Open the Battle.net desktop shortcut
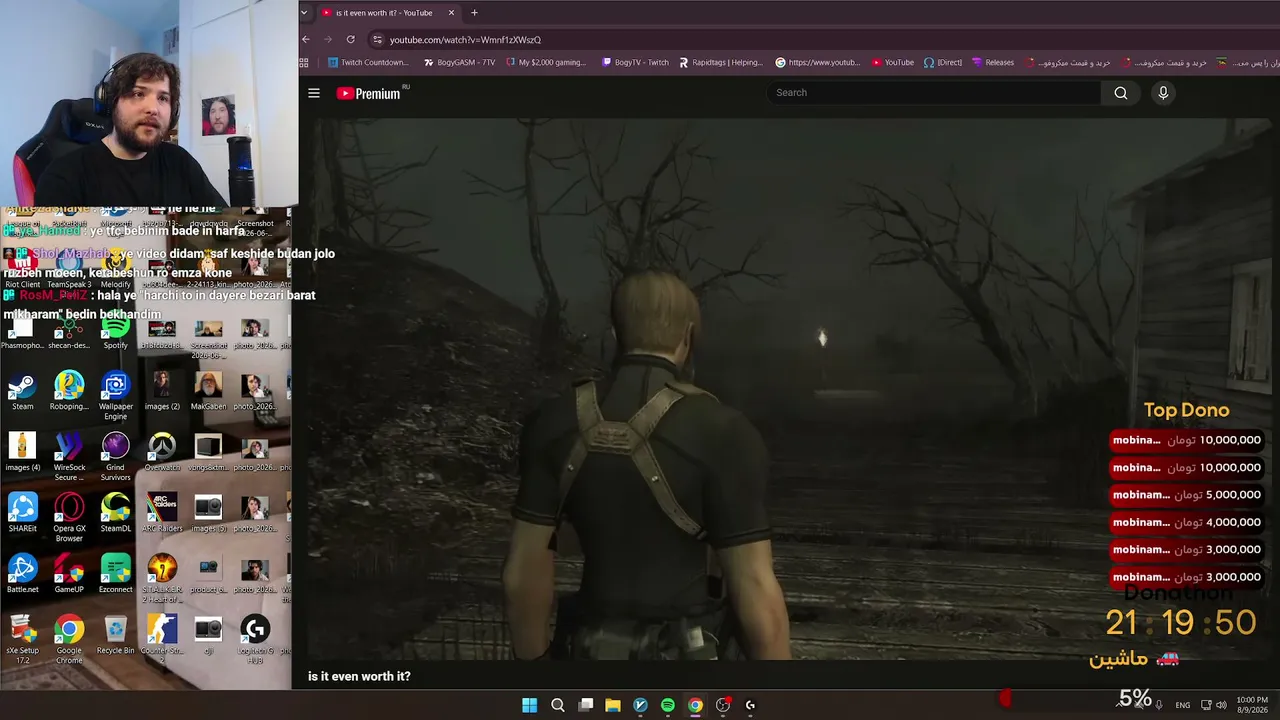The image size is (1280, 720). [22, 574]
